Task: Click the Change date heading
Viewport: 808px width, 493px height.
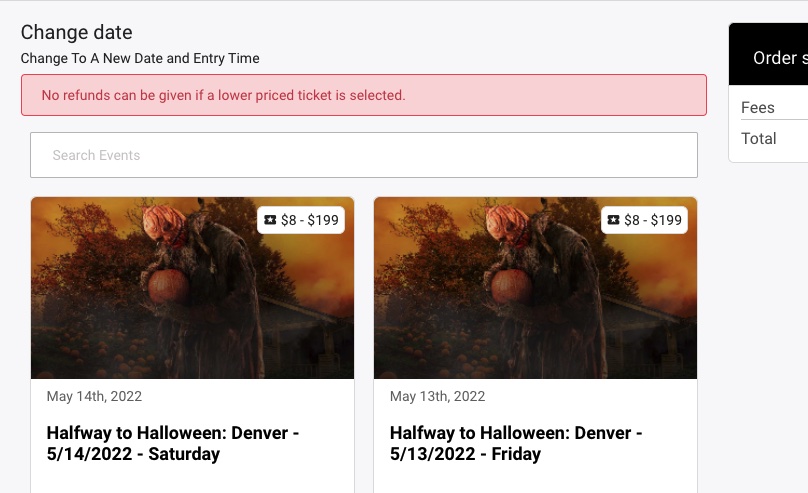Action: coord(76,33)
